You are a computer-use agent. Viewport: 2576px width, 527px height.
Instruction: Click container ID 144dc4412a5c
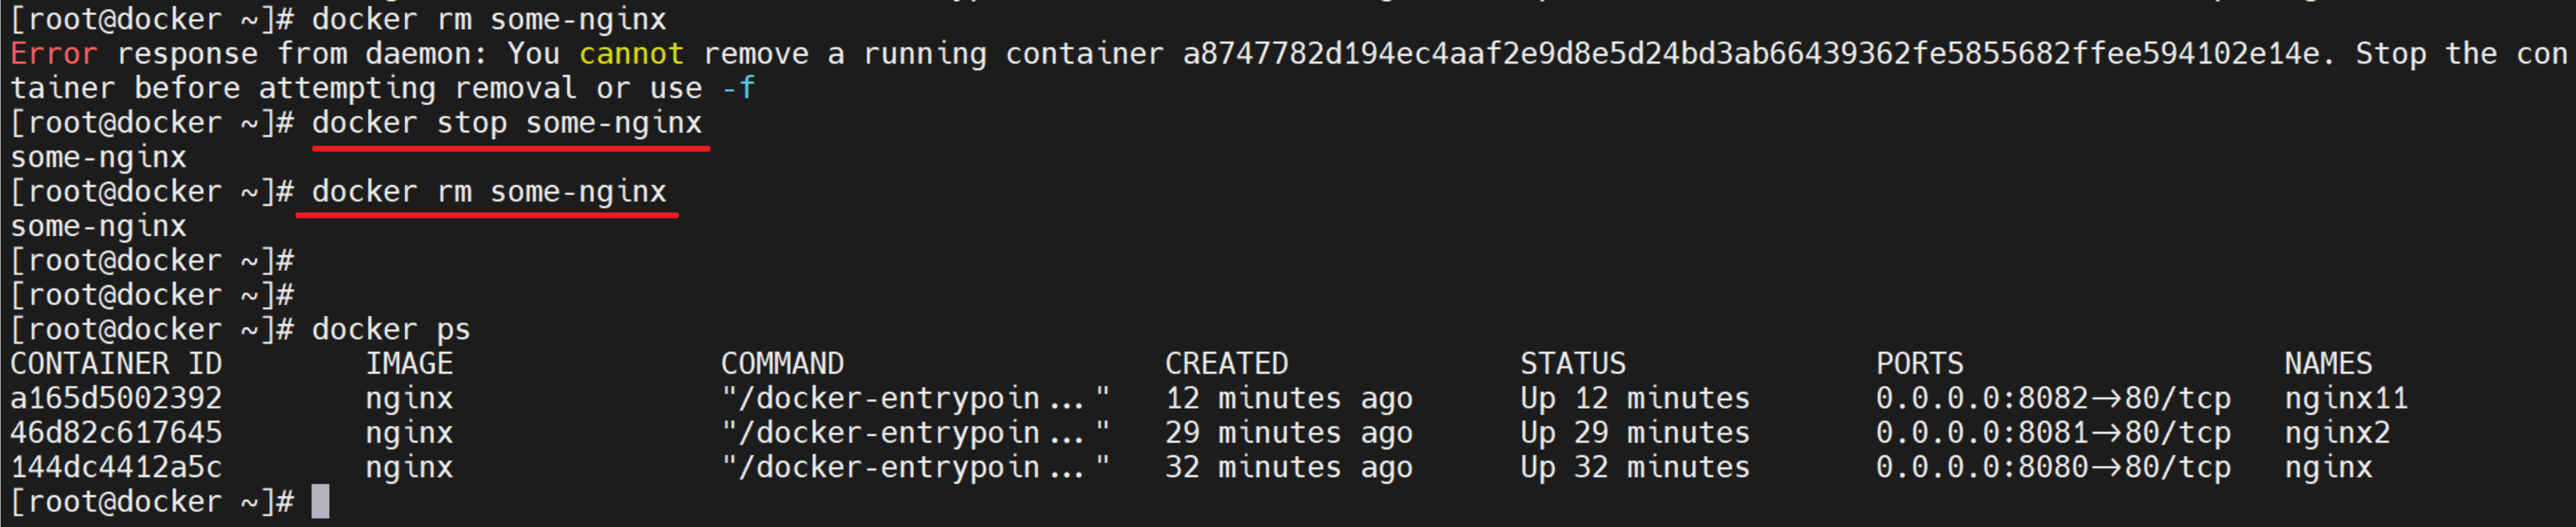pyautogui.click(x=116, y=467)
